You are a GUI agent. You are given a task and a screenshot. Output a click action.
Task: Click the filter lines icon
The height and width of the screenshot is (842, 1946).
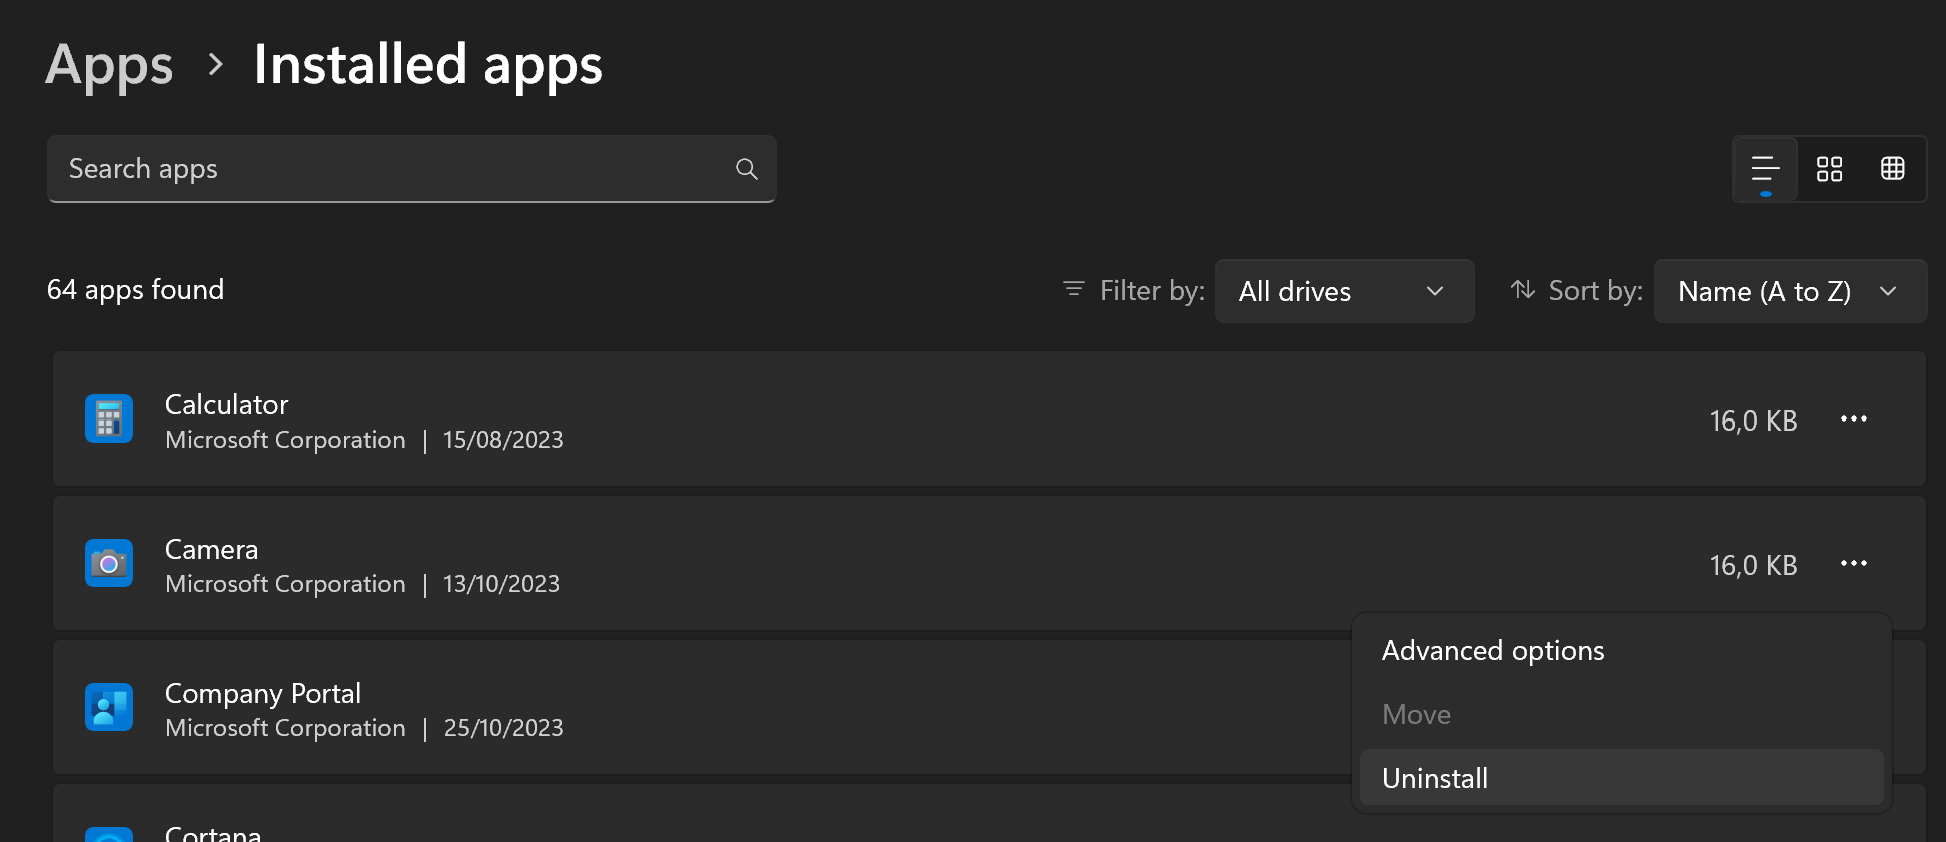(x=1073, y=290)
